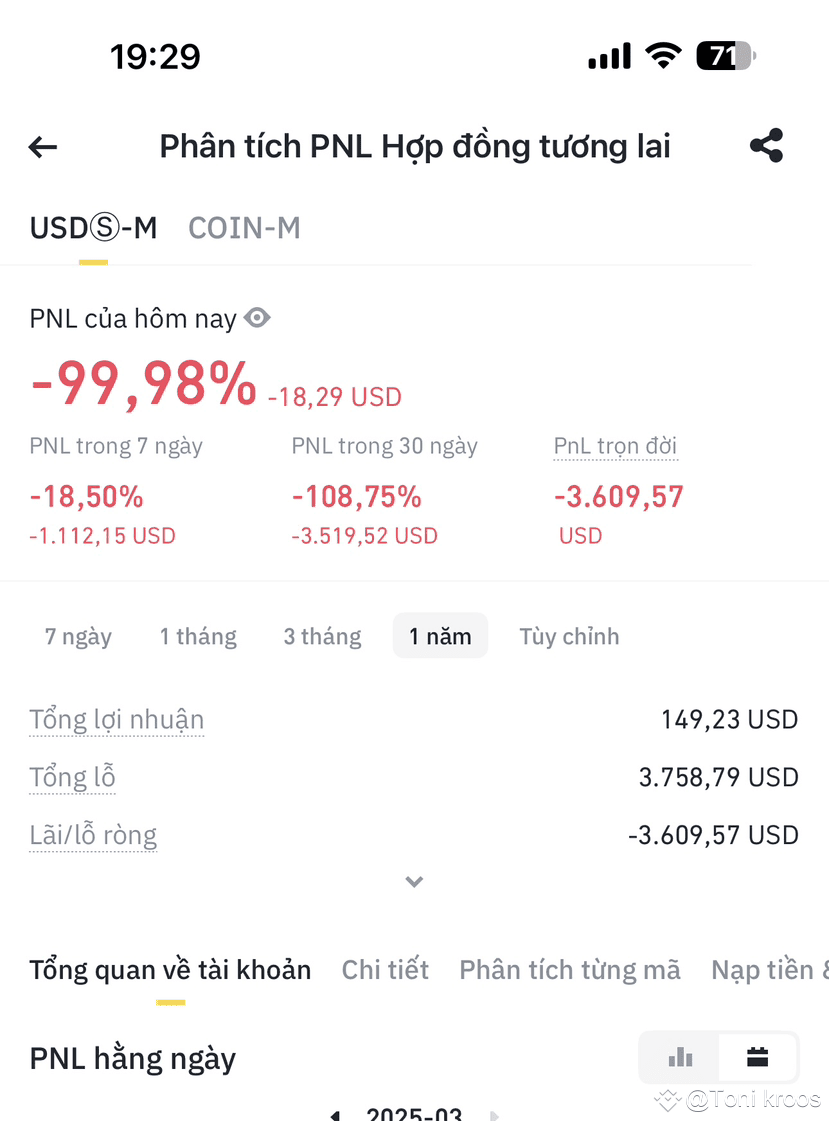Image resolution: width=829 pixels, height=1121 pixels.
Task: Choose the 1 tháng range
Action: click(198, 636)
